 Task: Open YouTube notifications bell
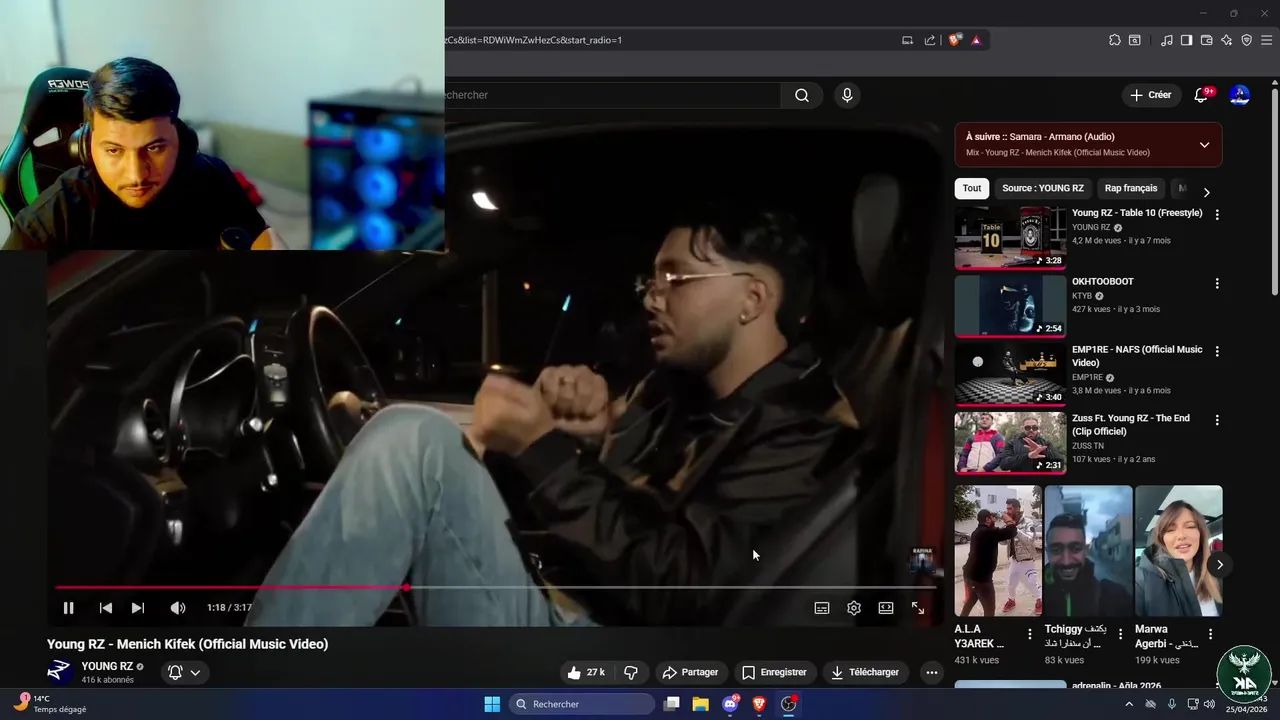[x=1201, y=96]
